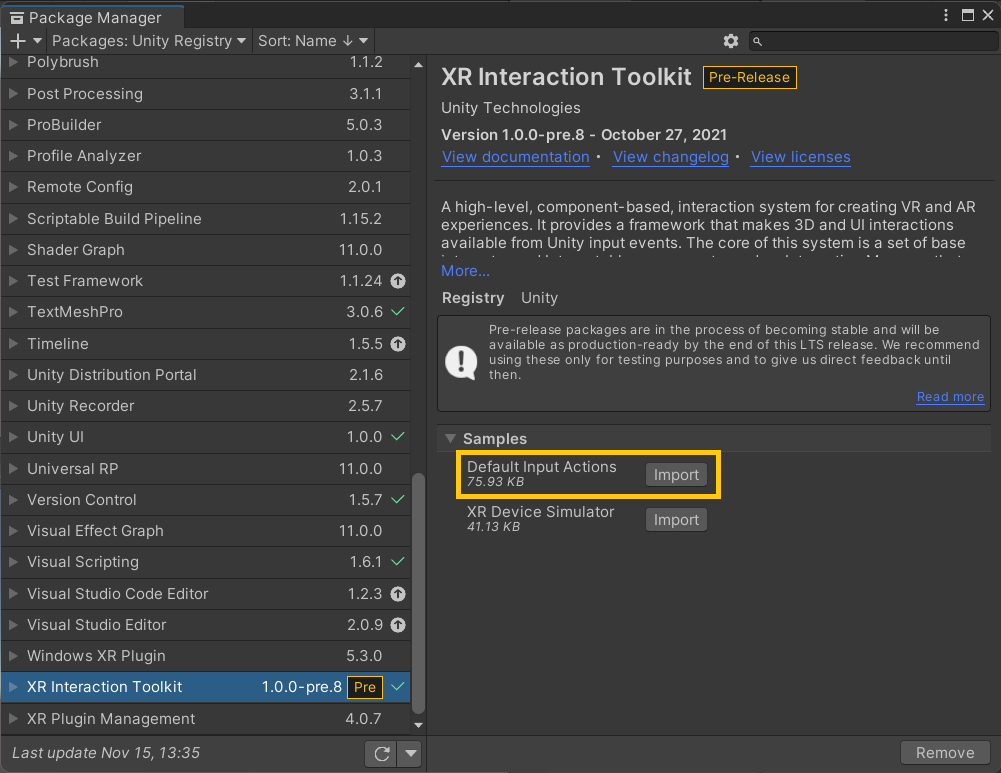Viewport: 1001px width, 773px height.
Task: Click in the package search field
Action: 873,41
